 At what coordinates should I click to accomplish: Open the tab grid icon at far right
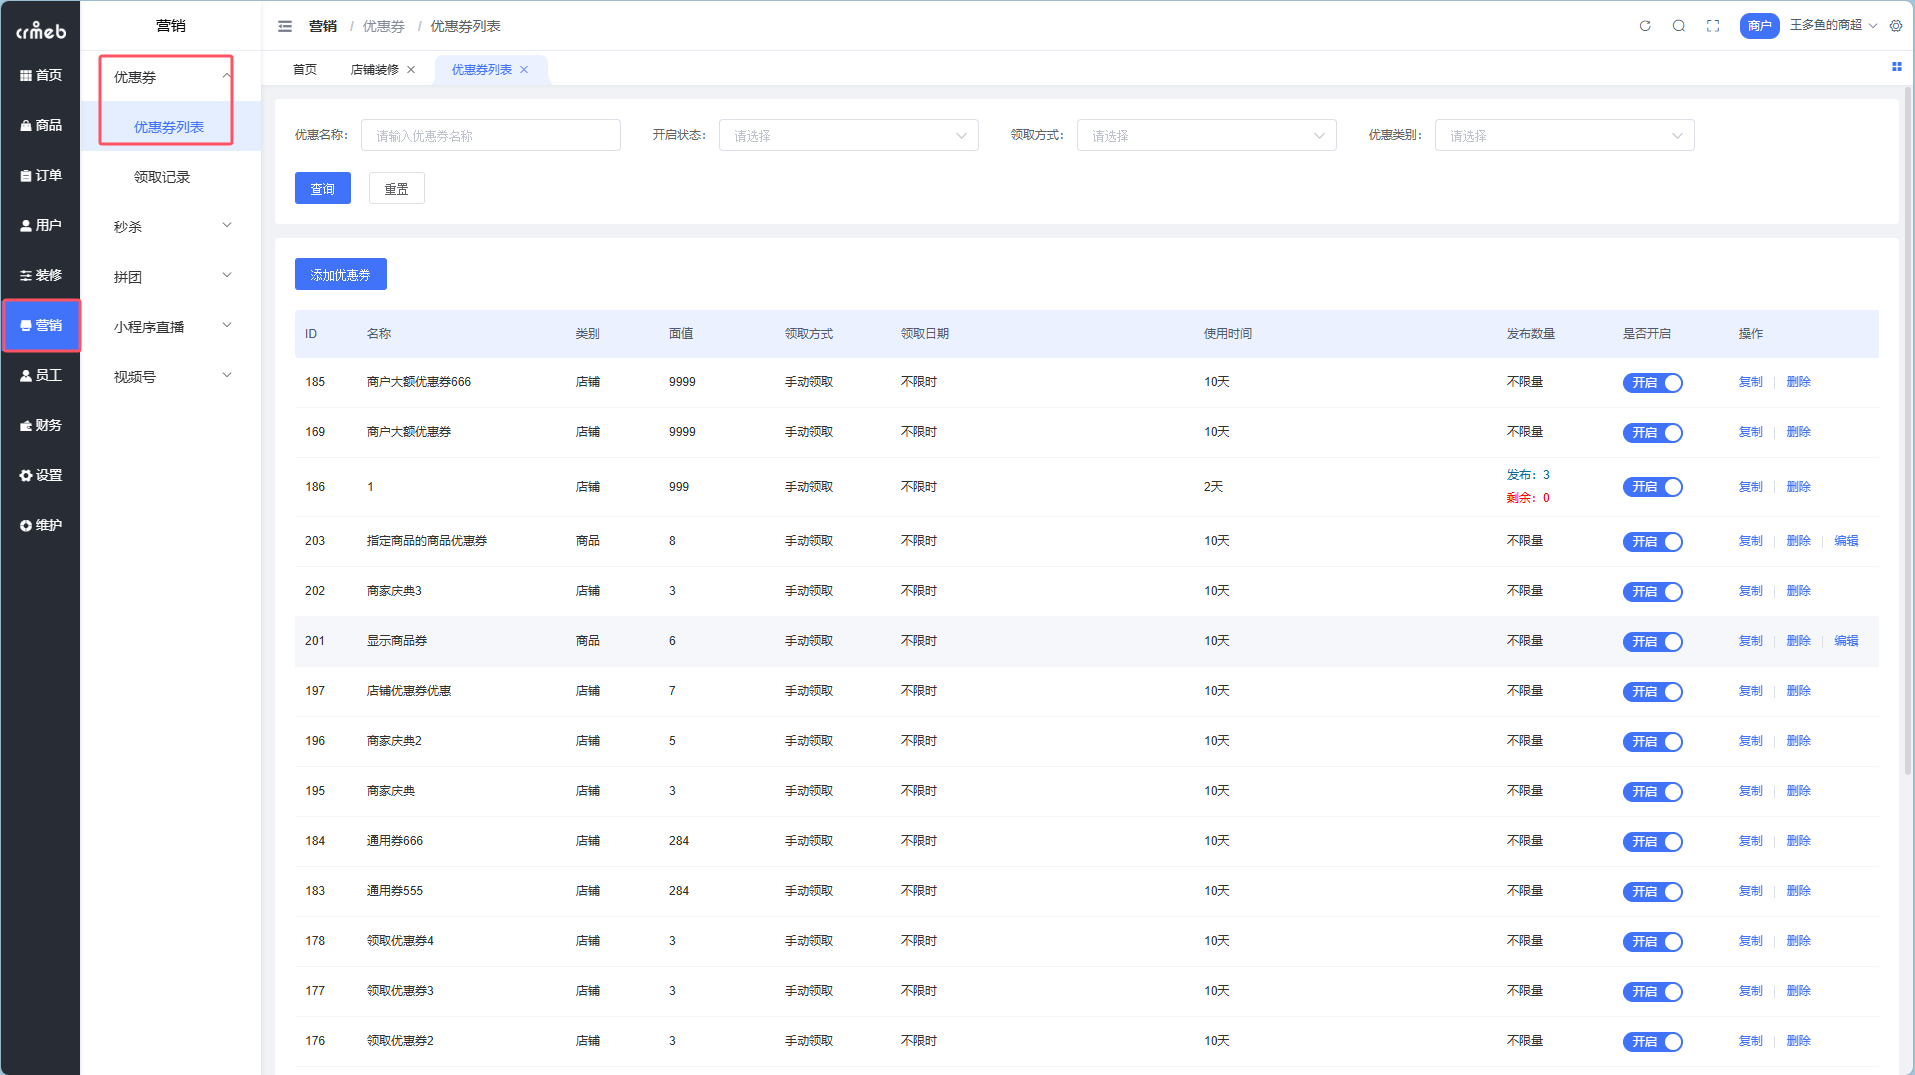click(x=1896, y=67)
